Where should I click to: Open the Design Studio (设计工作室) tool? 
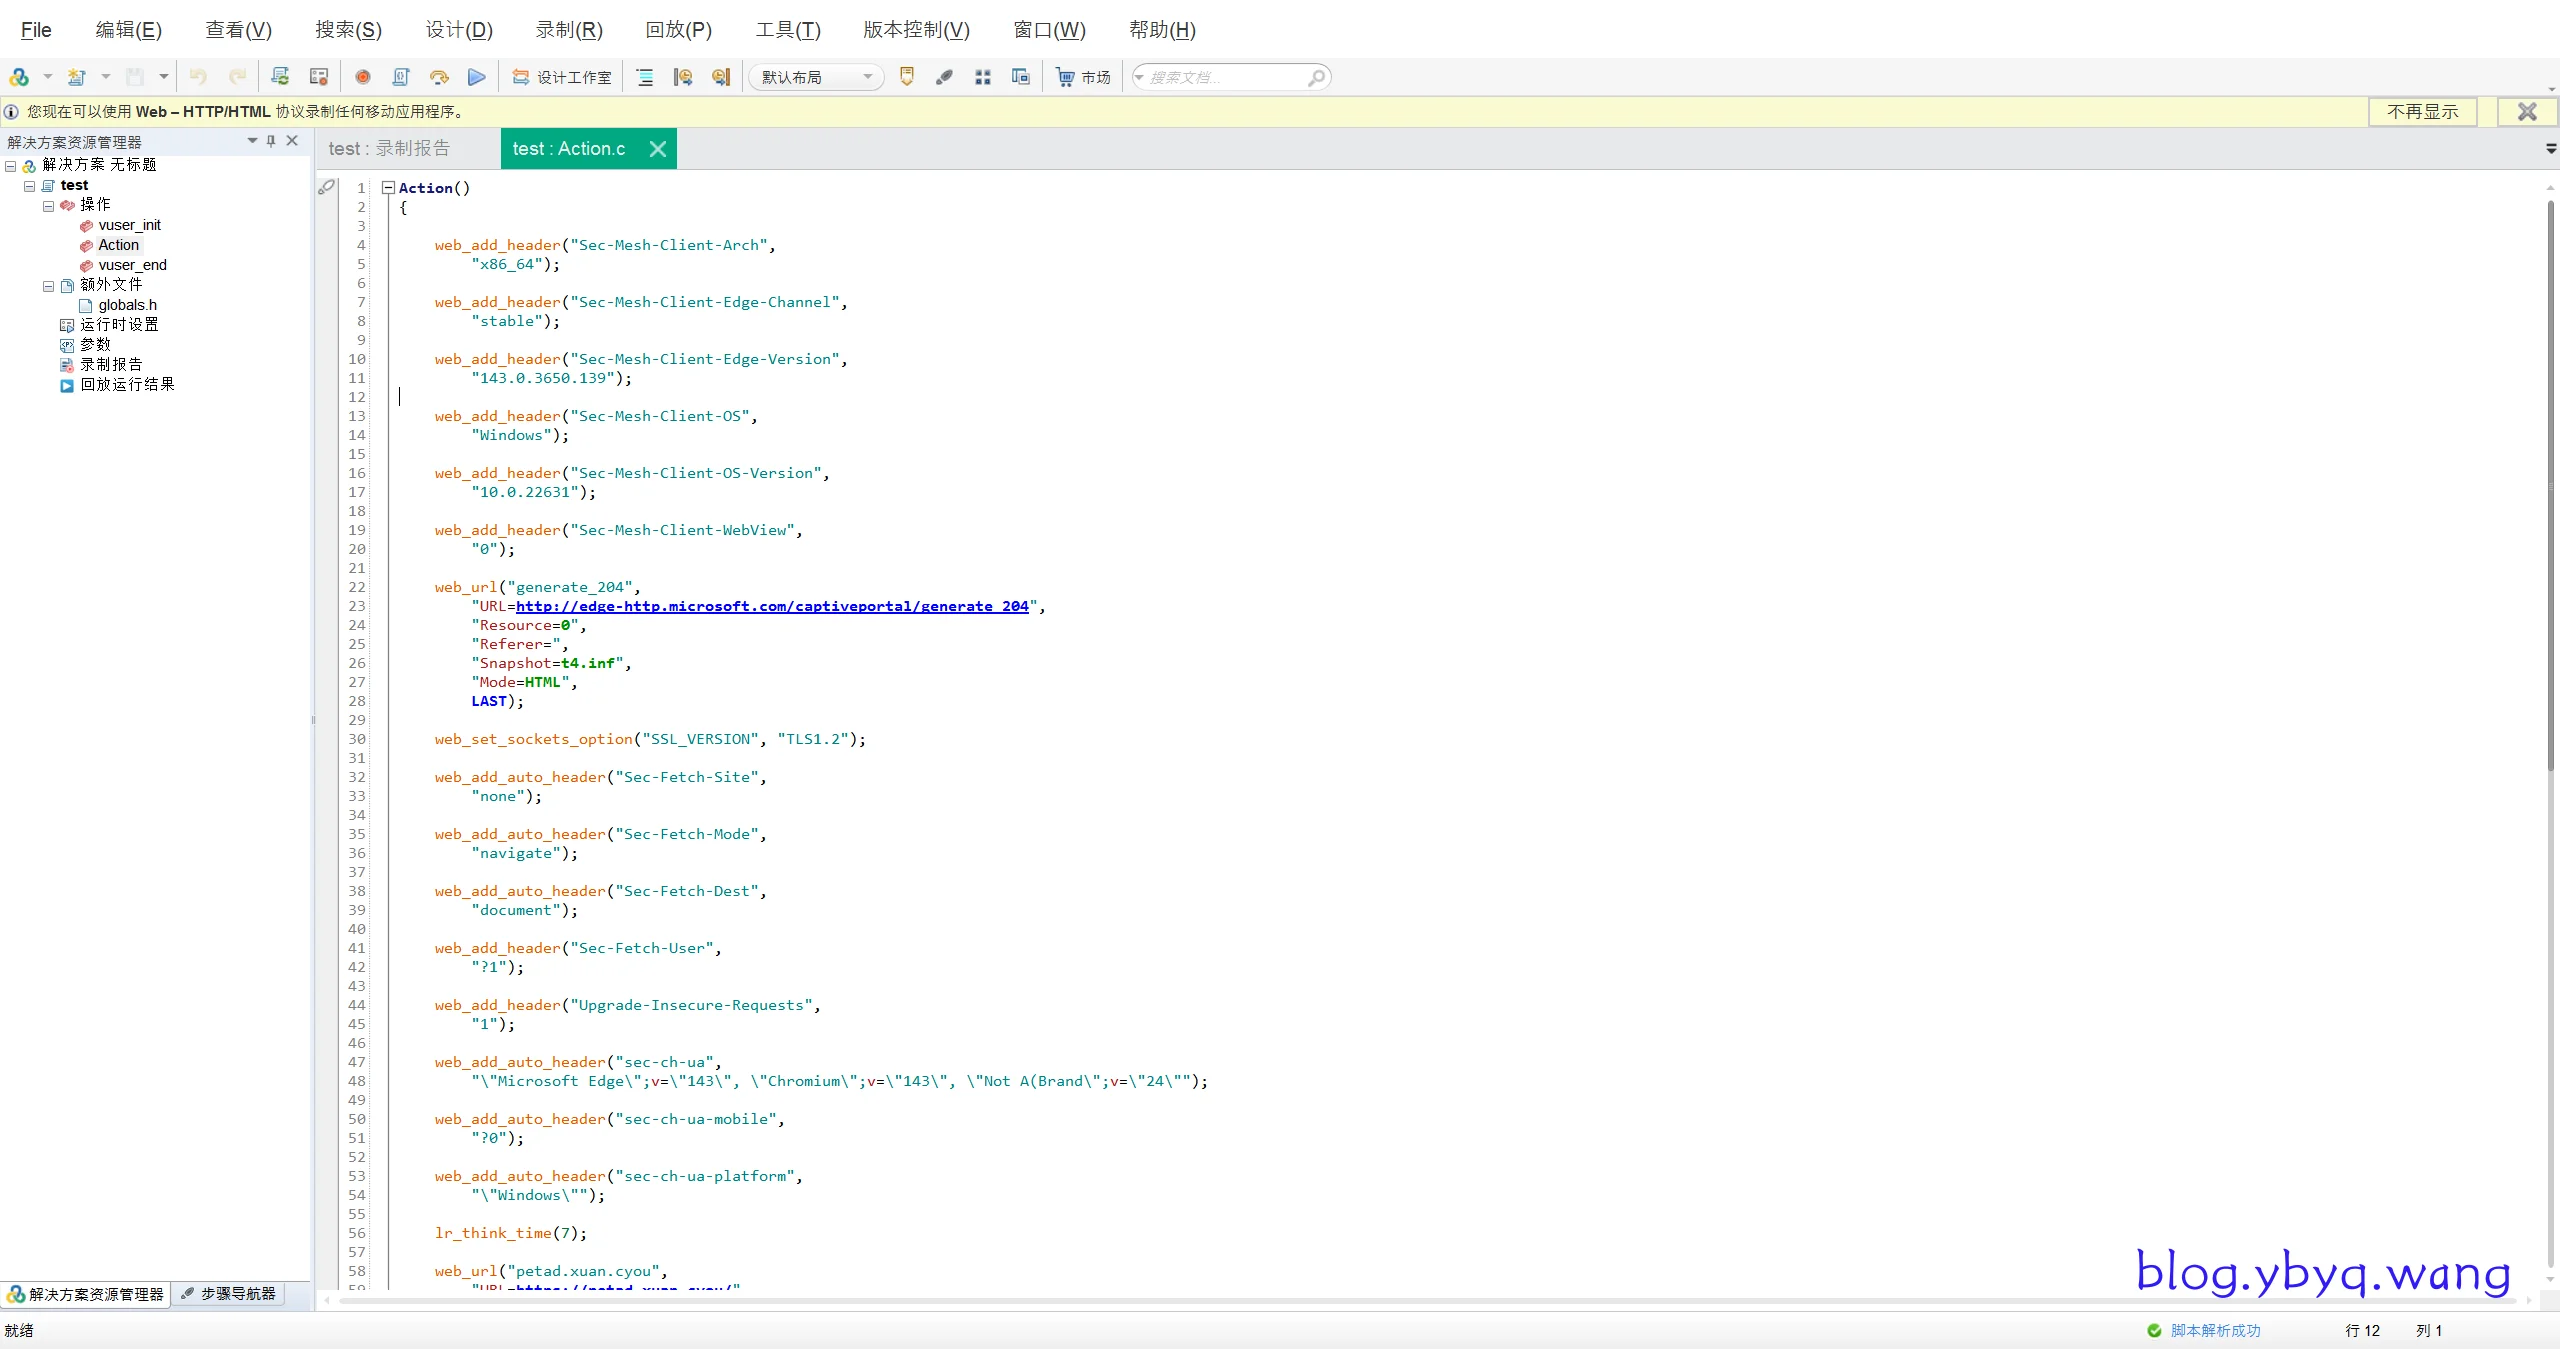tap(562, 77)
